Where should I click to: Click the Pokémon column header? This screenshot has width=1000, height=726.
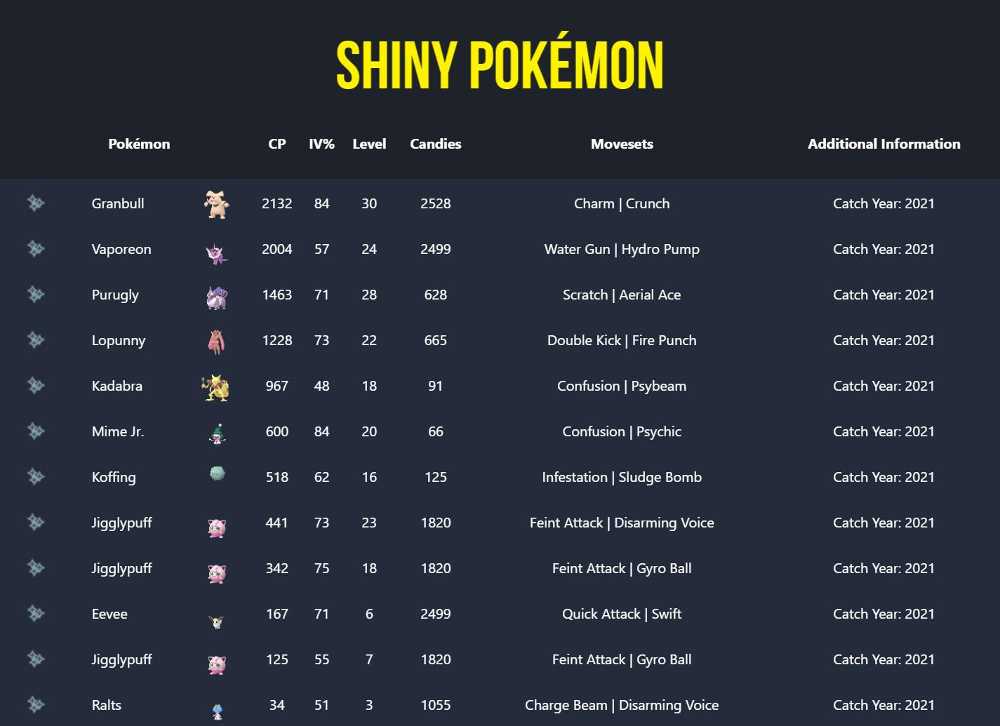tap(139, 144)
